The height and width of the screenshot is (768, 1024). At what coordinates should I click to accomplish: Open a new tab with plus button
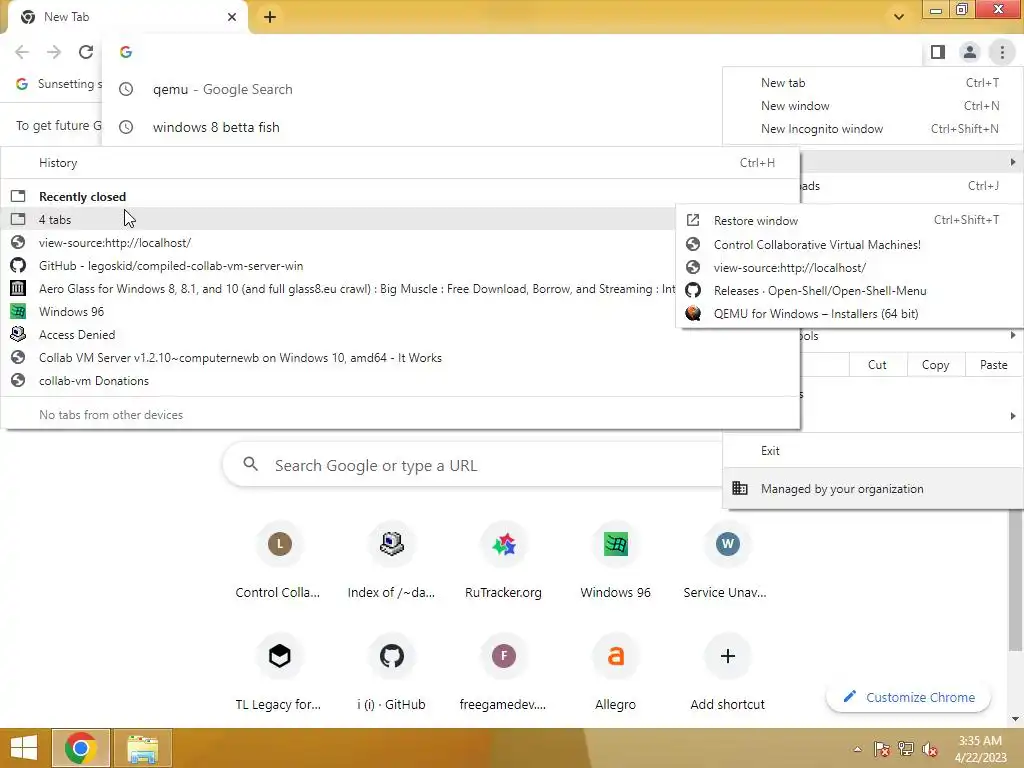(x=270, y=17)
